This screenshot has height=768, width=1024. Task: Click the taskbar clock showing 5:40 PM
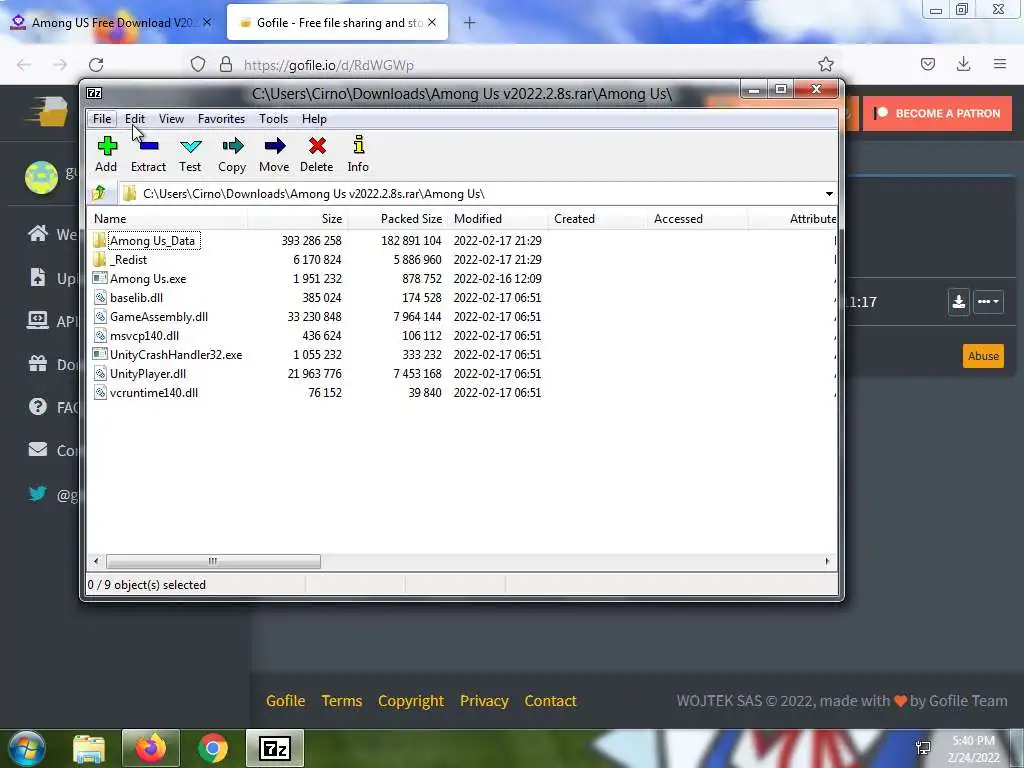(x=973, y=741)
